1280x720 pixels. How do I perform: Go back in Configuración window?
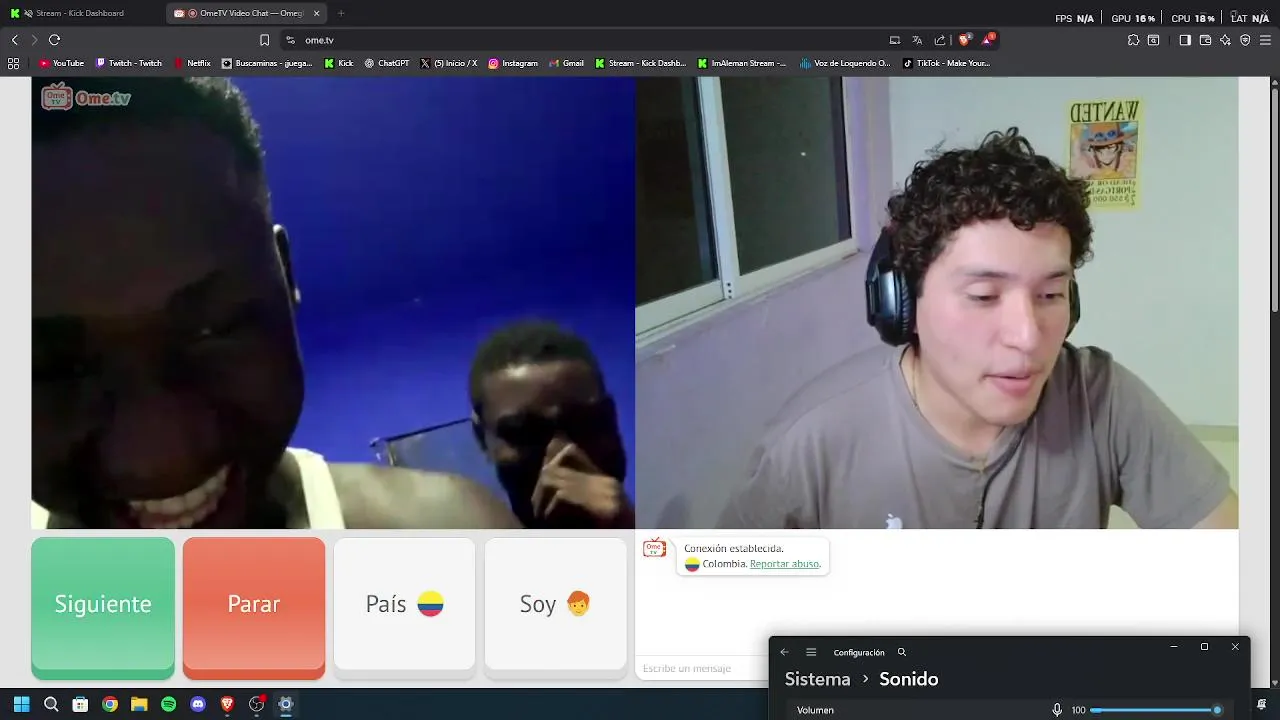point(784,652)
